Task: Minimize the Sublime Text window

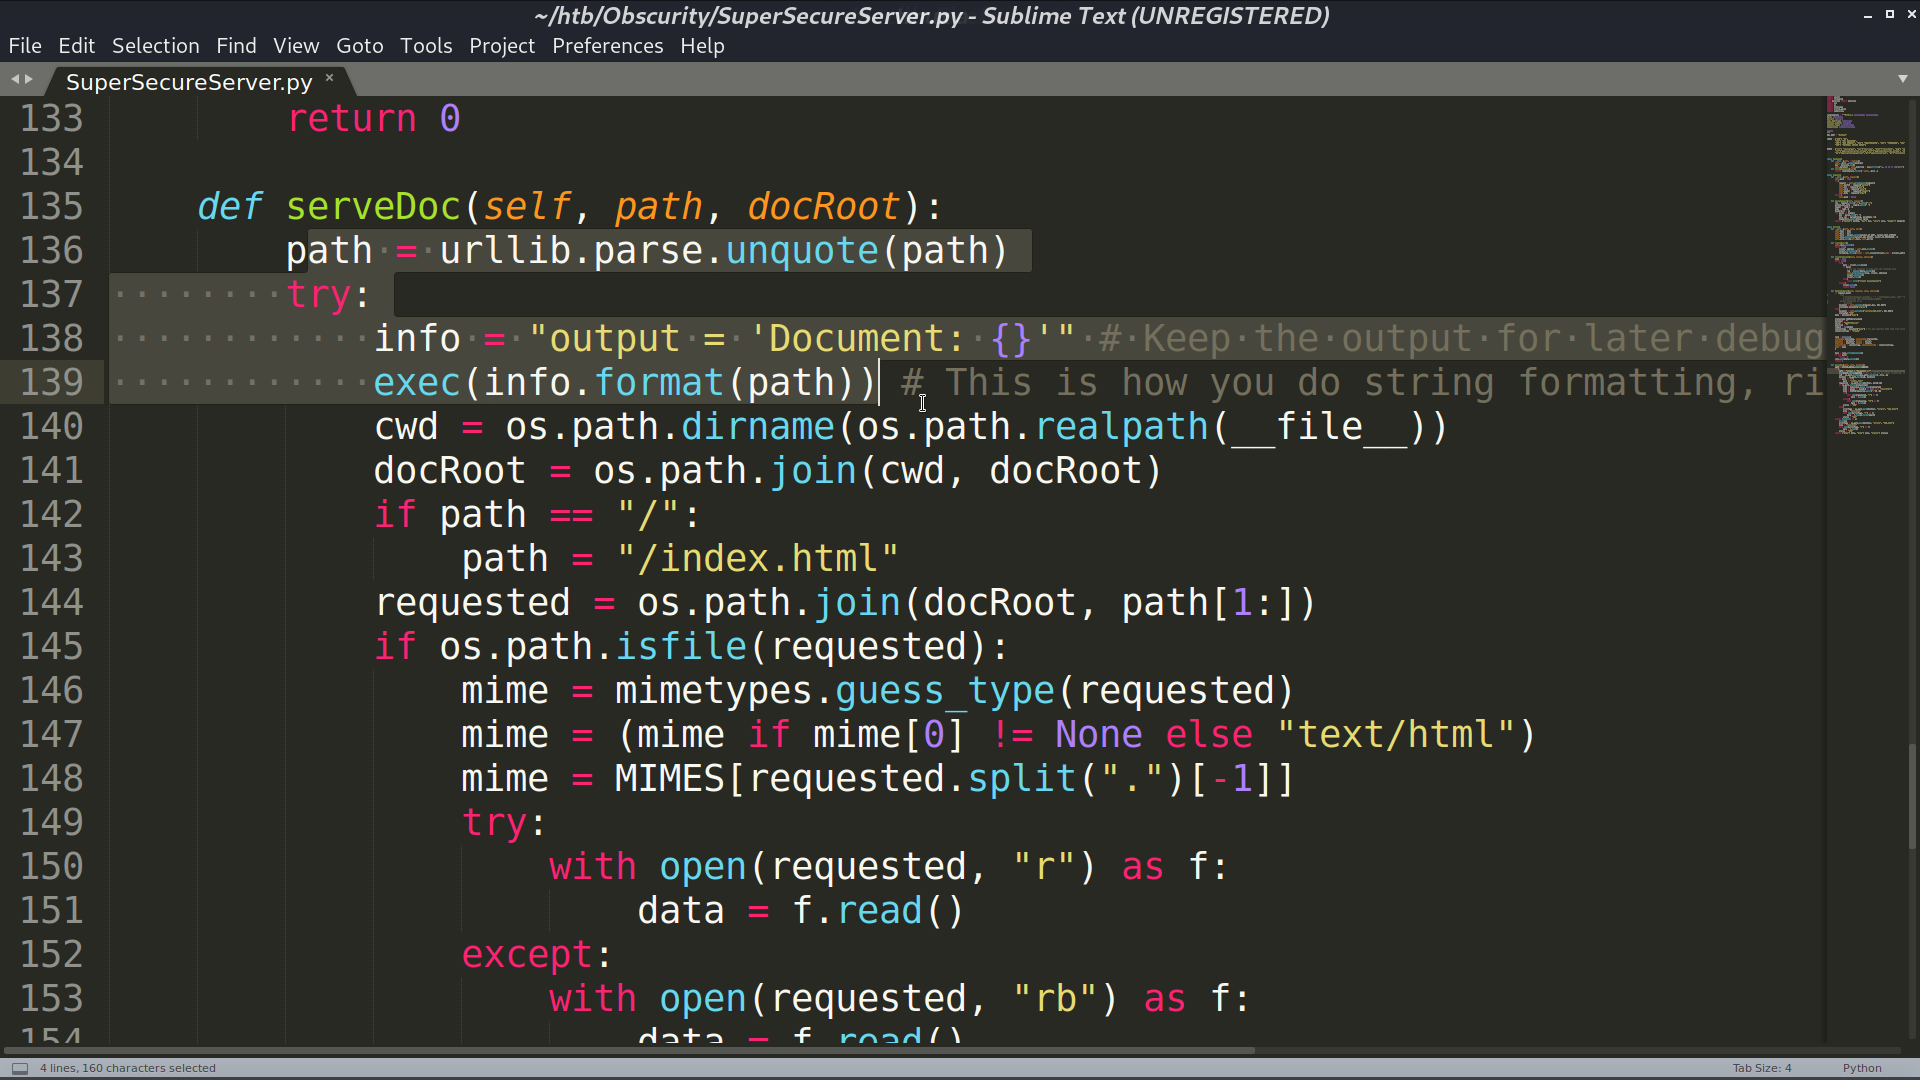Action: click(1867, 15)
